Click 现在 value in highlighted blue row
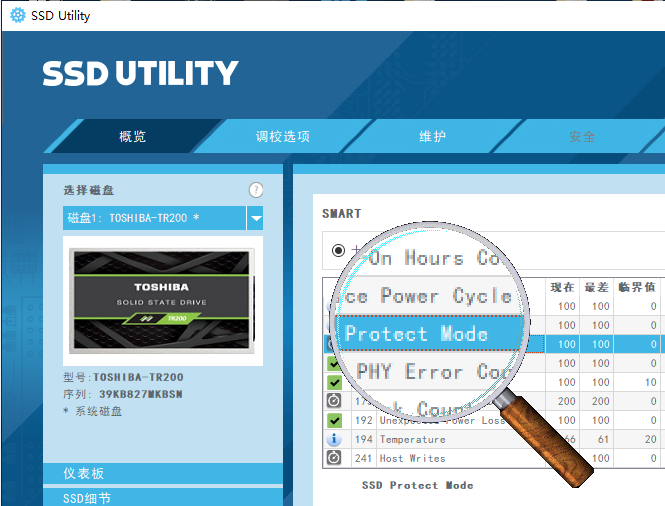The image size is (665, 506). pos(567,344)
